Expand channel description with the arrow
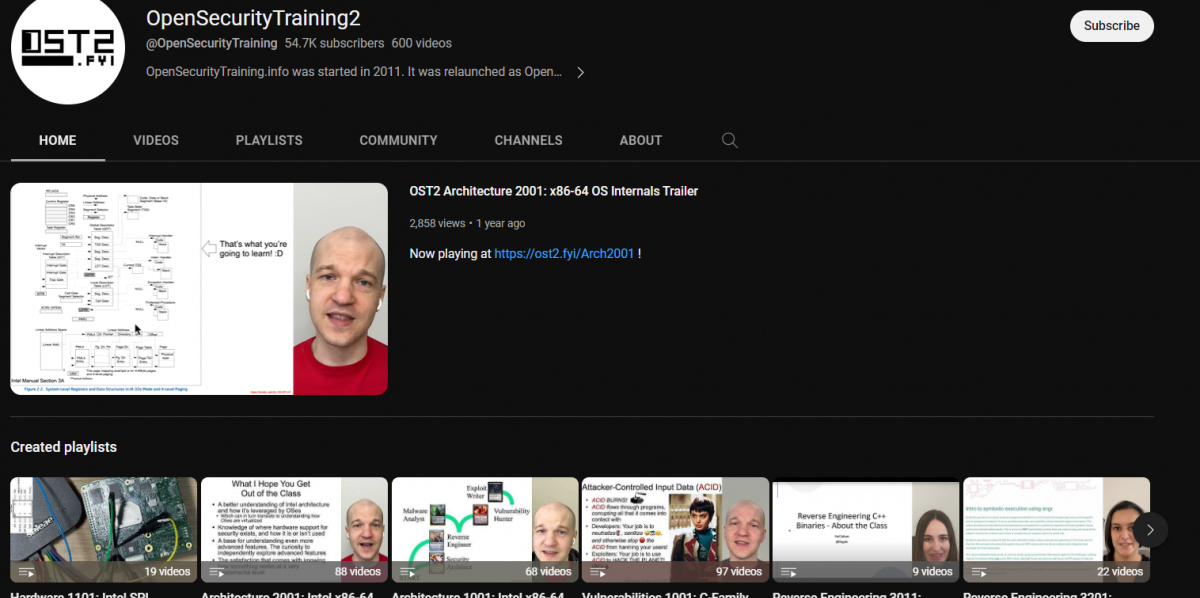The width and height of the screenshot is (1200, 598). coord(580,72)
